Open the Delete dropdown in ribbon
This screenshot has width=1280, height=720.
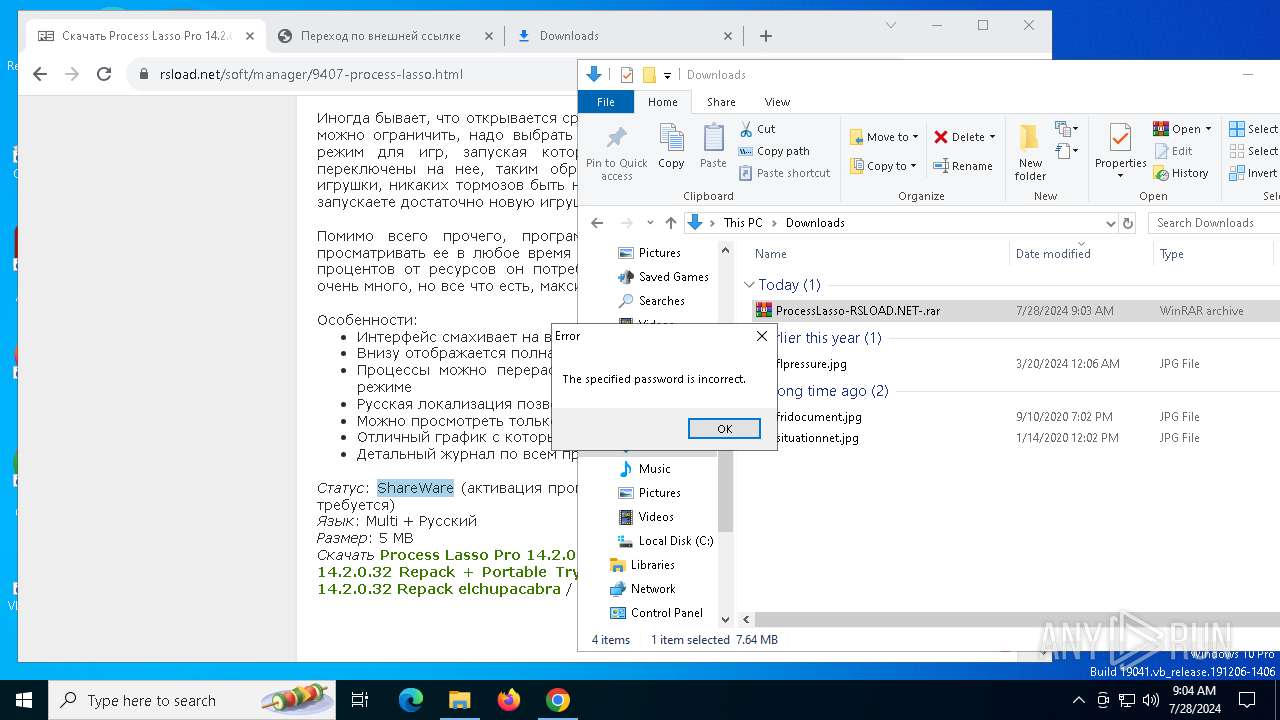992,137
